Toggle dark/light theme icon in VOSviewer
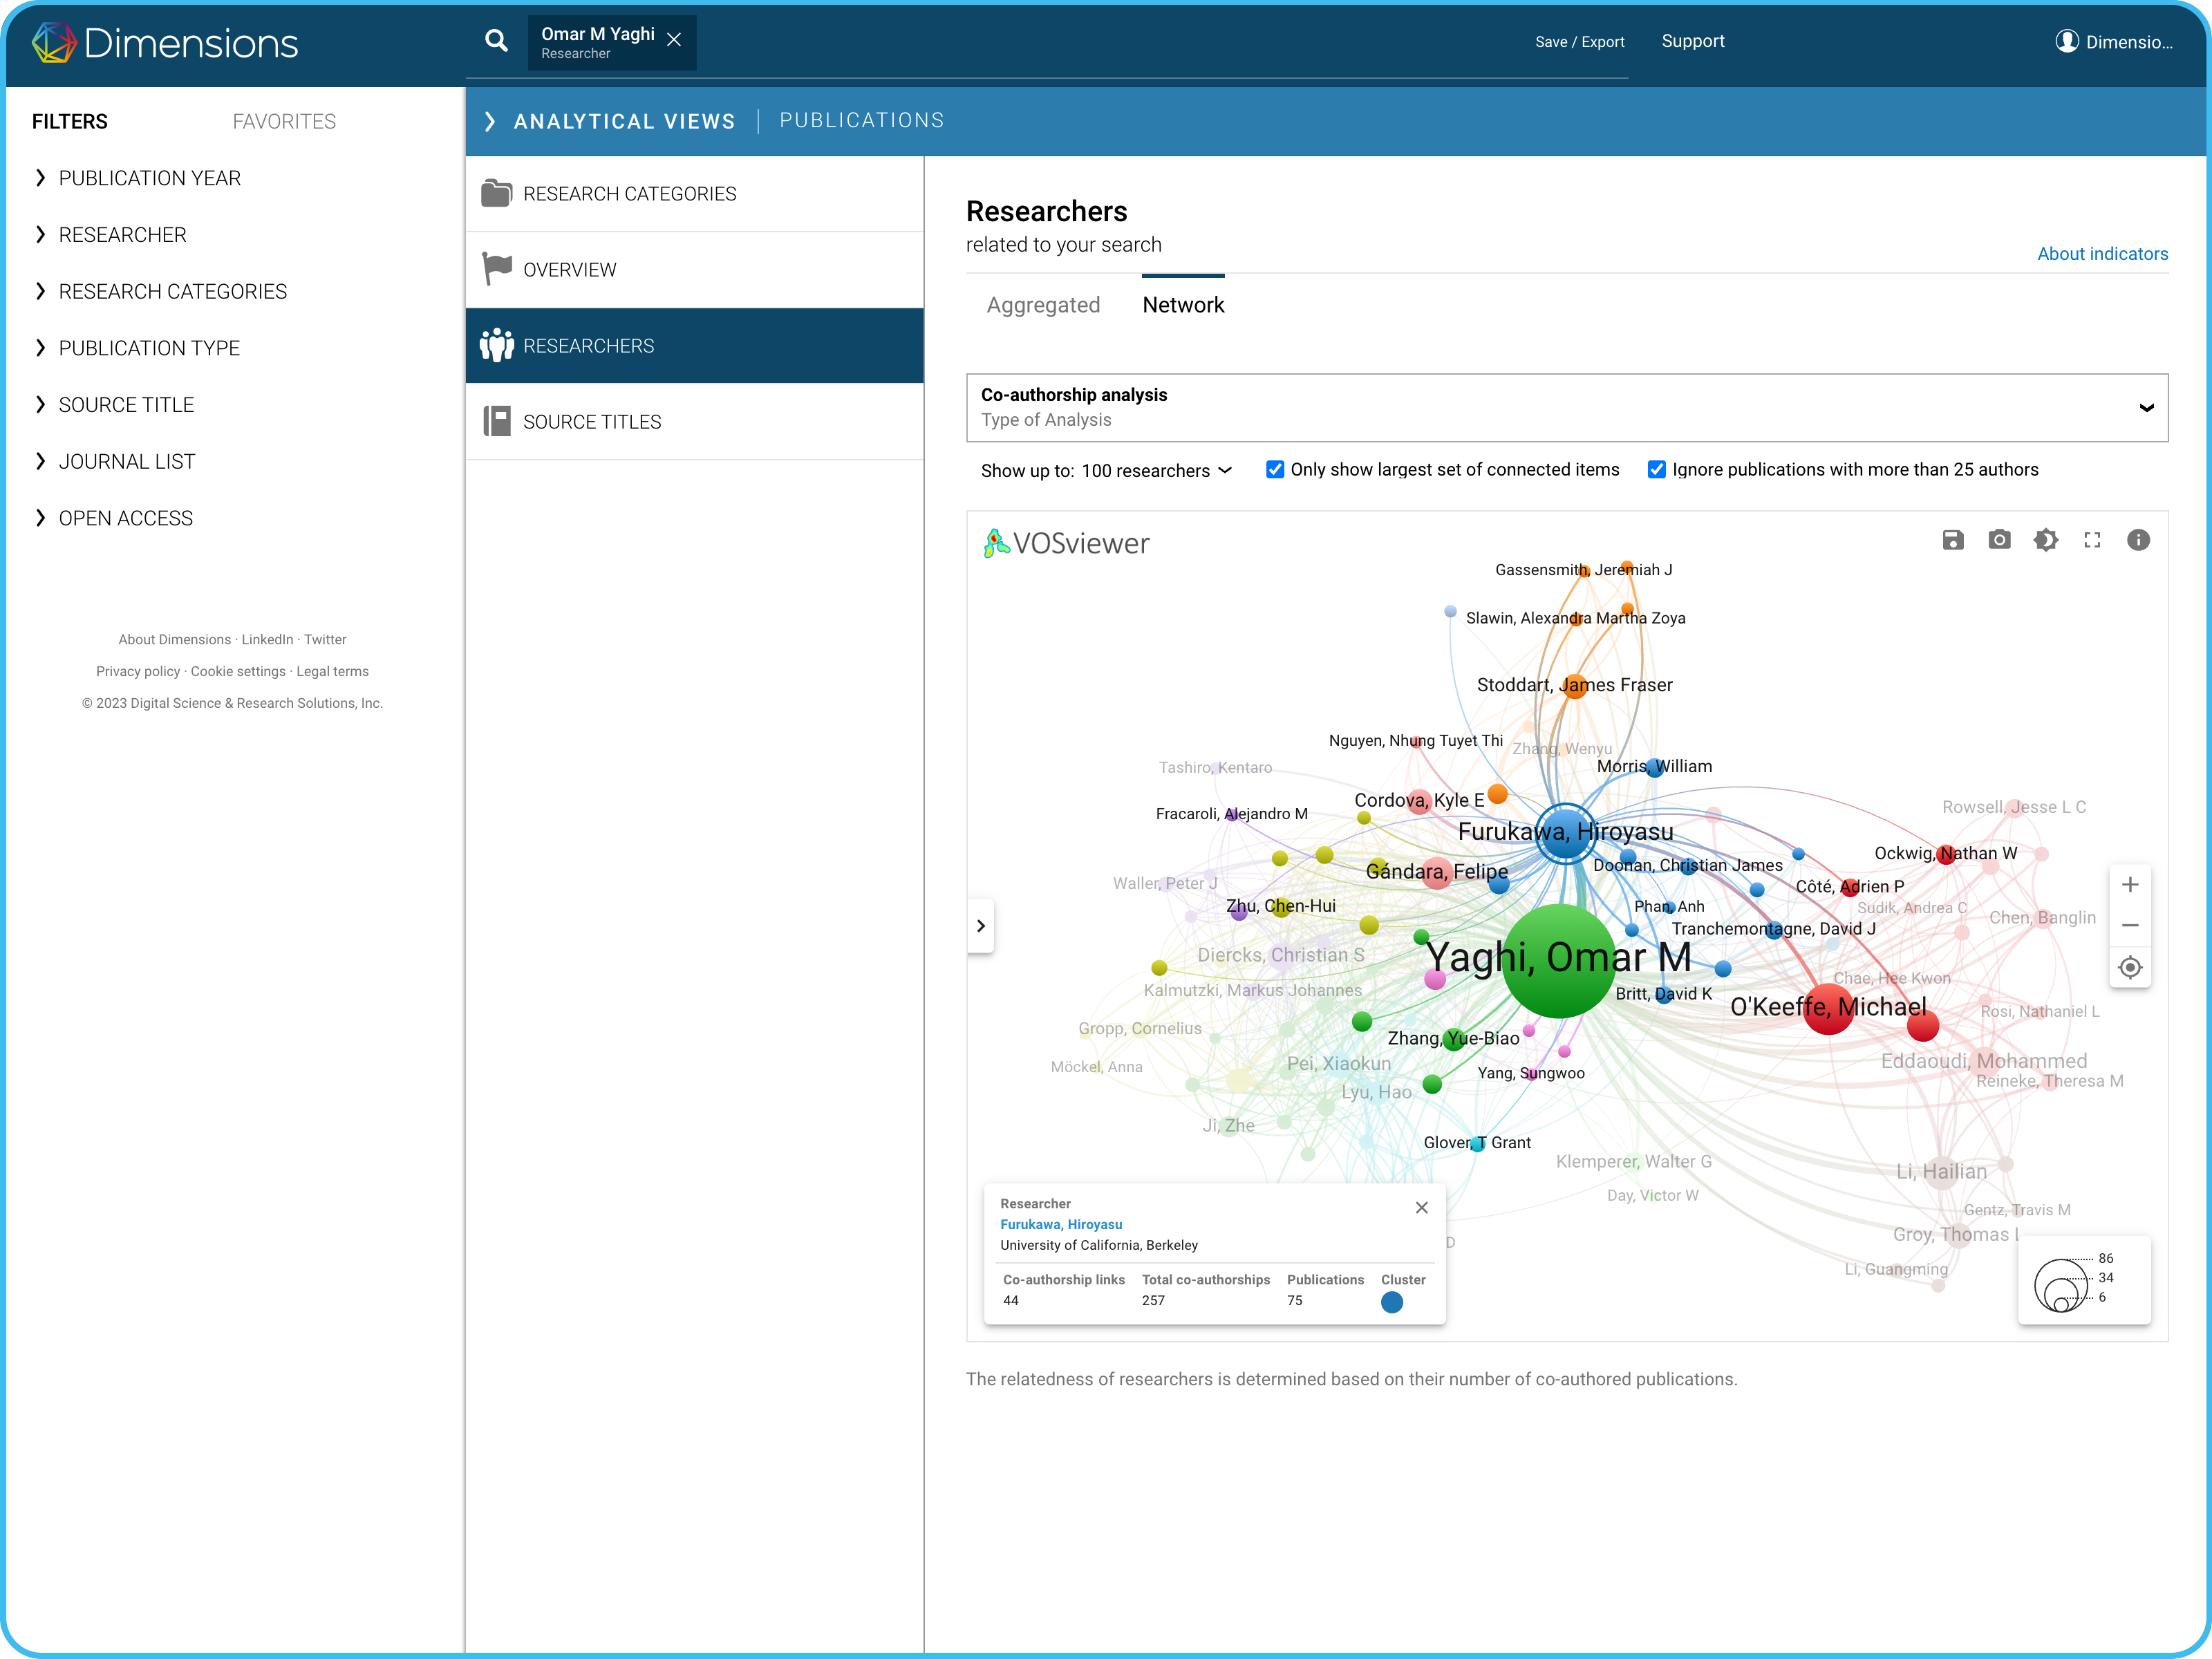 2045,540
